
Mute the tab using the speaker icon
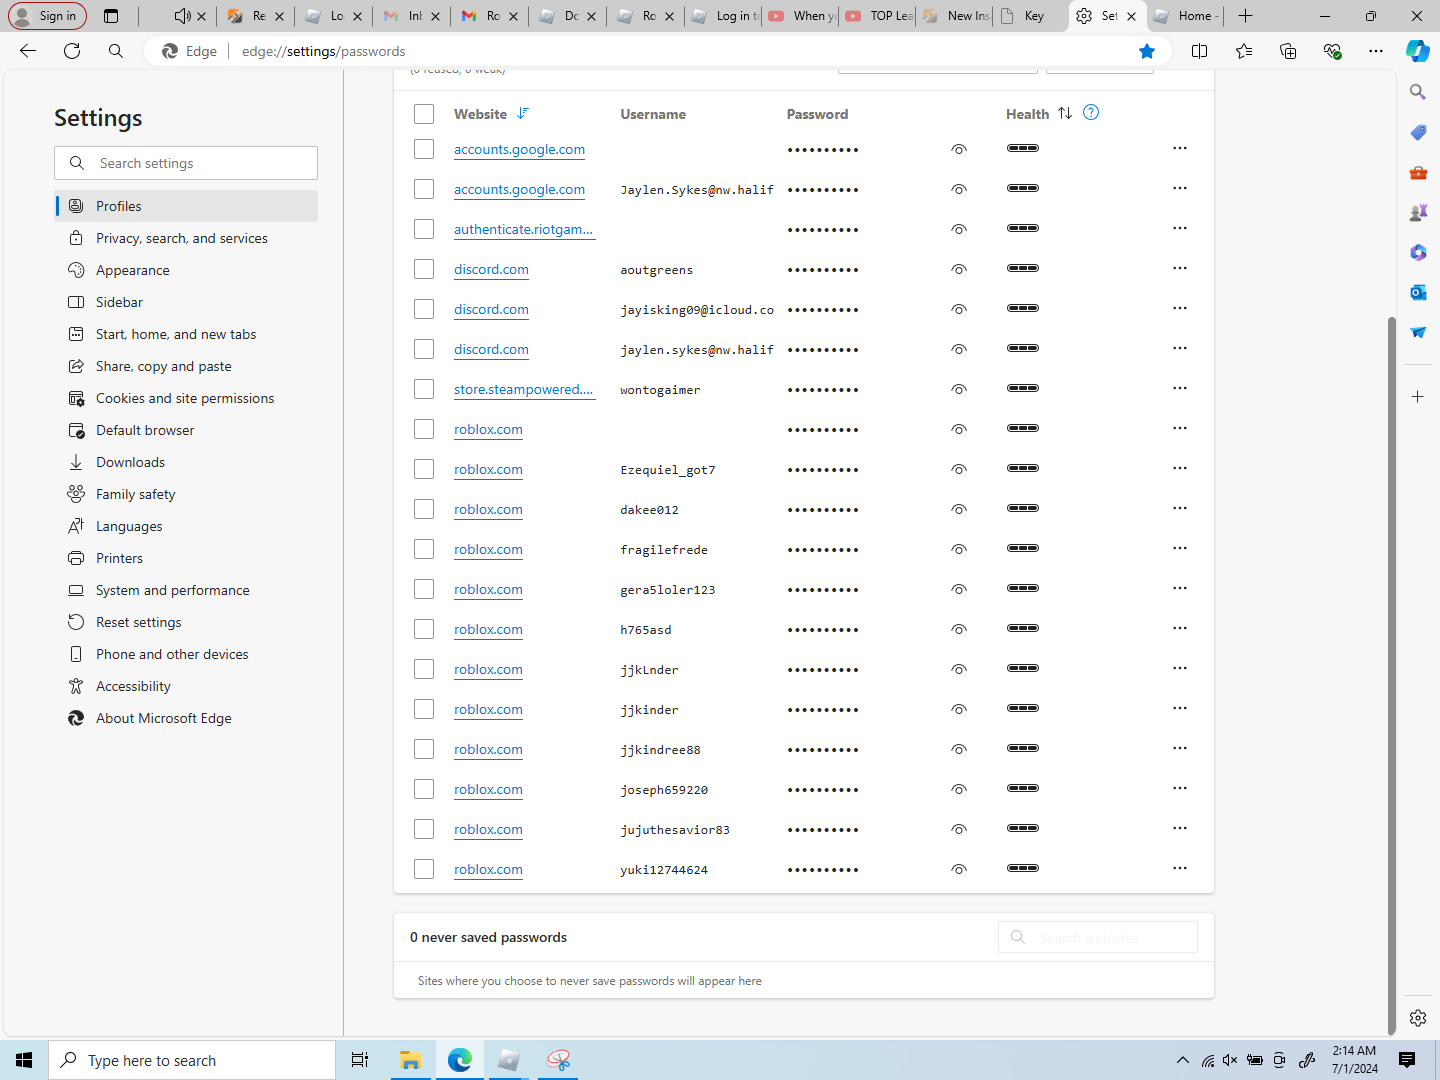pyautogui.click(x=182, y=16)
